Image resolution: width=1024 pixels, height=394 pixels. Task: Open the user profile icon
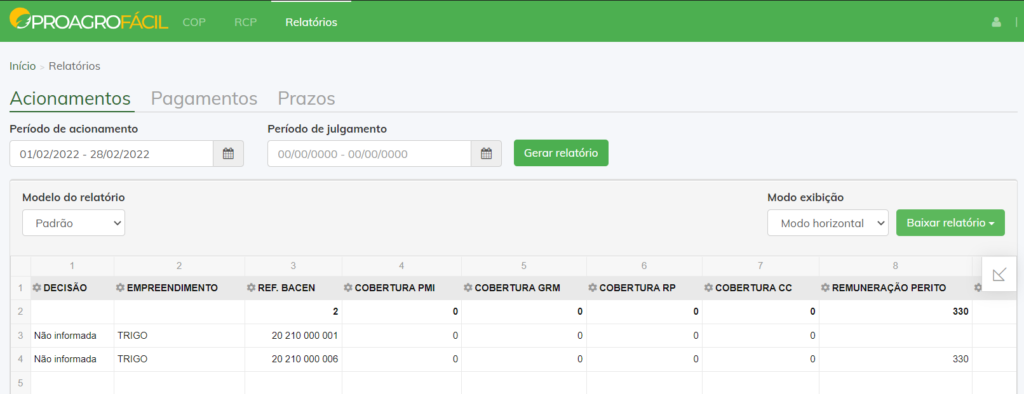coord(996,22)
